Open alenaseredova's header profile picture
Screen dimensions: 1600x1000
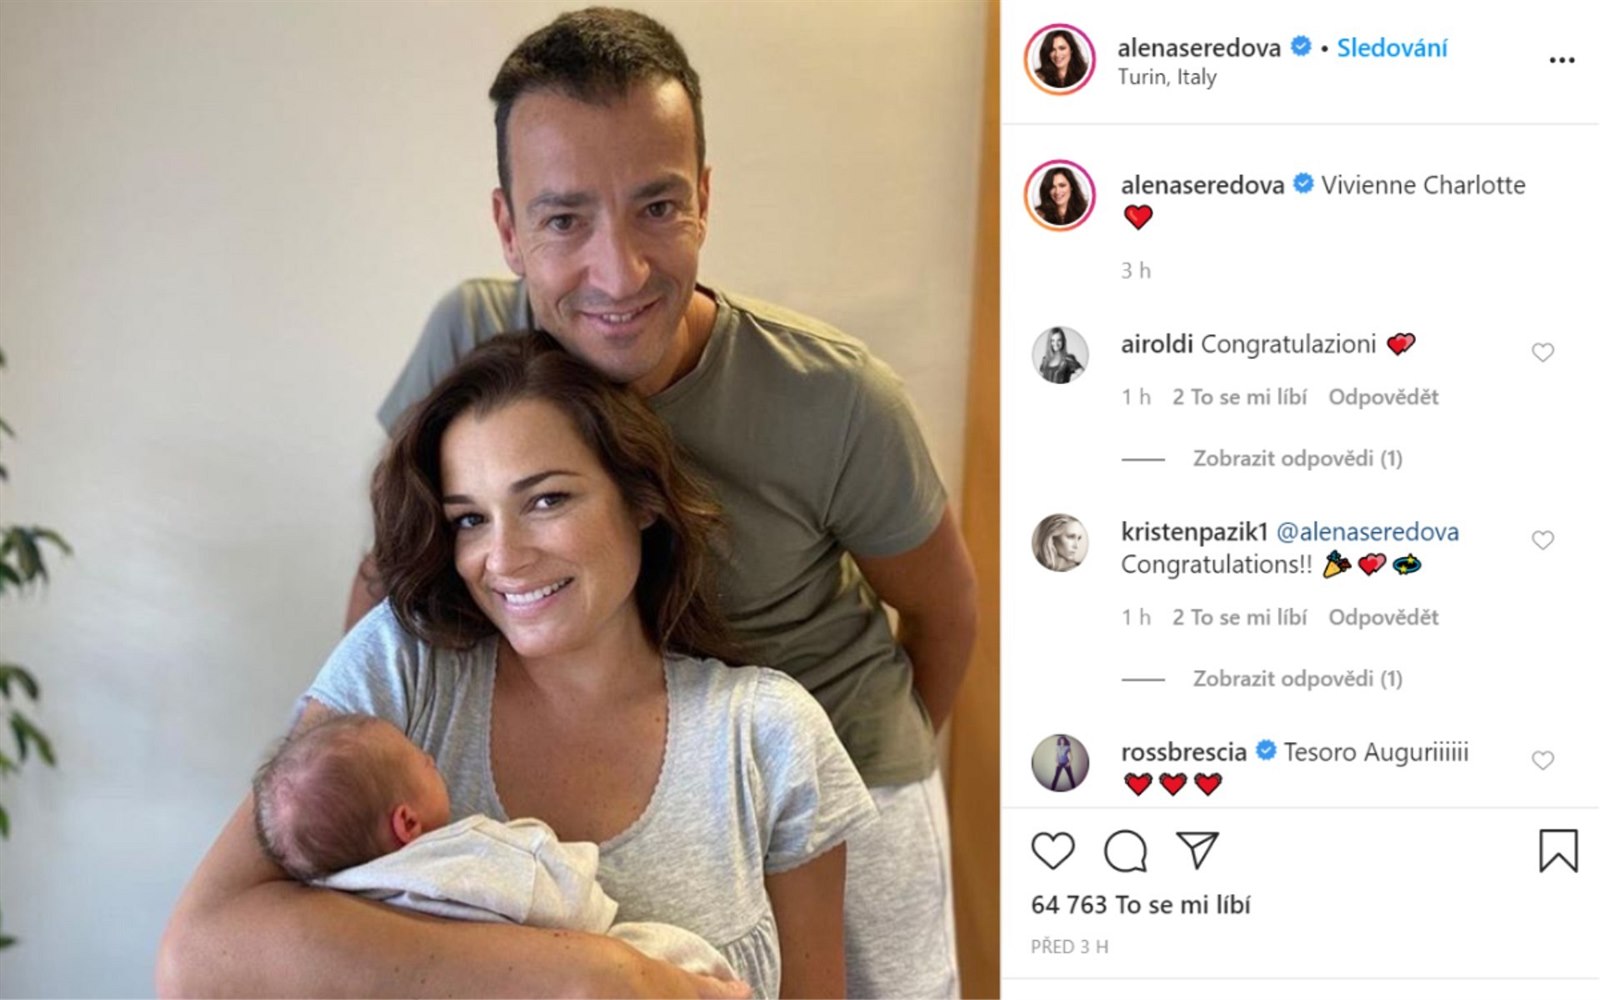tap(1060, 59)
